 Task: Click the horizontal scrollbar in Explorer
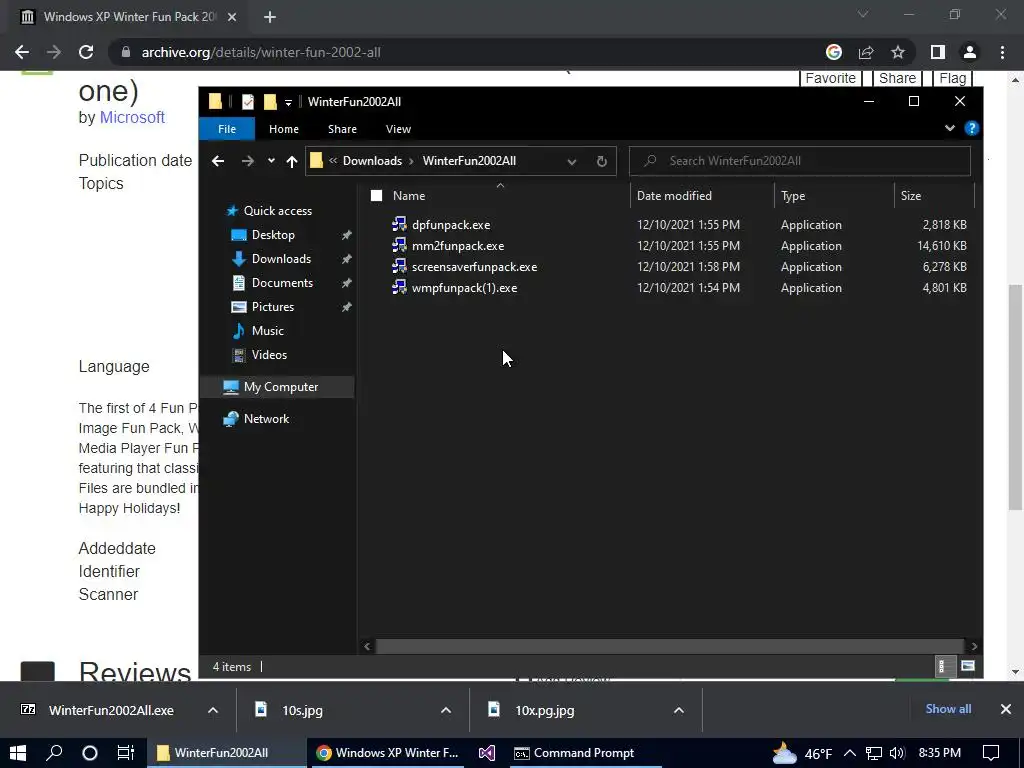pos(670,647)
